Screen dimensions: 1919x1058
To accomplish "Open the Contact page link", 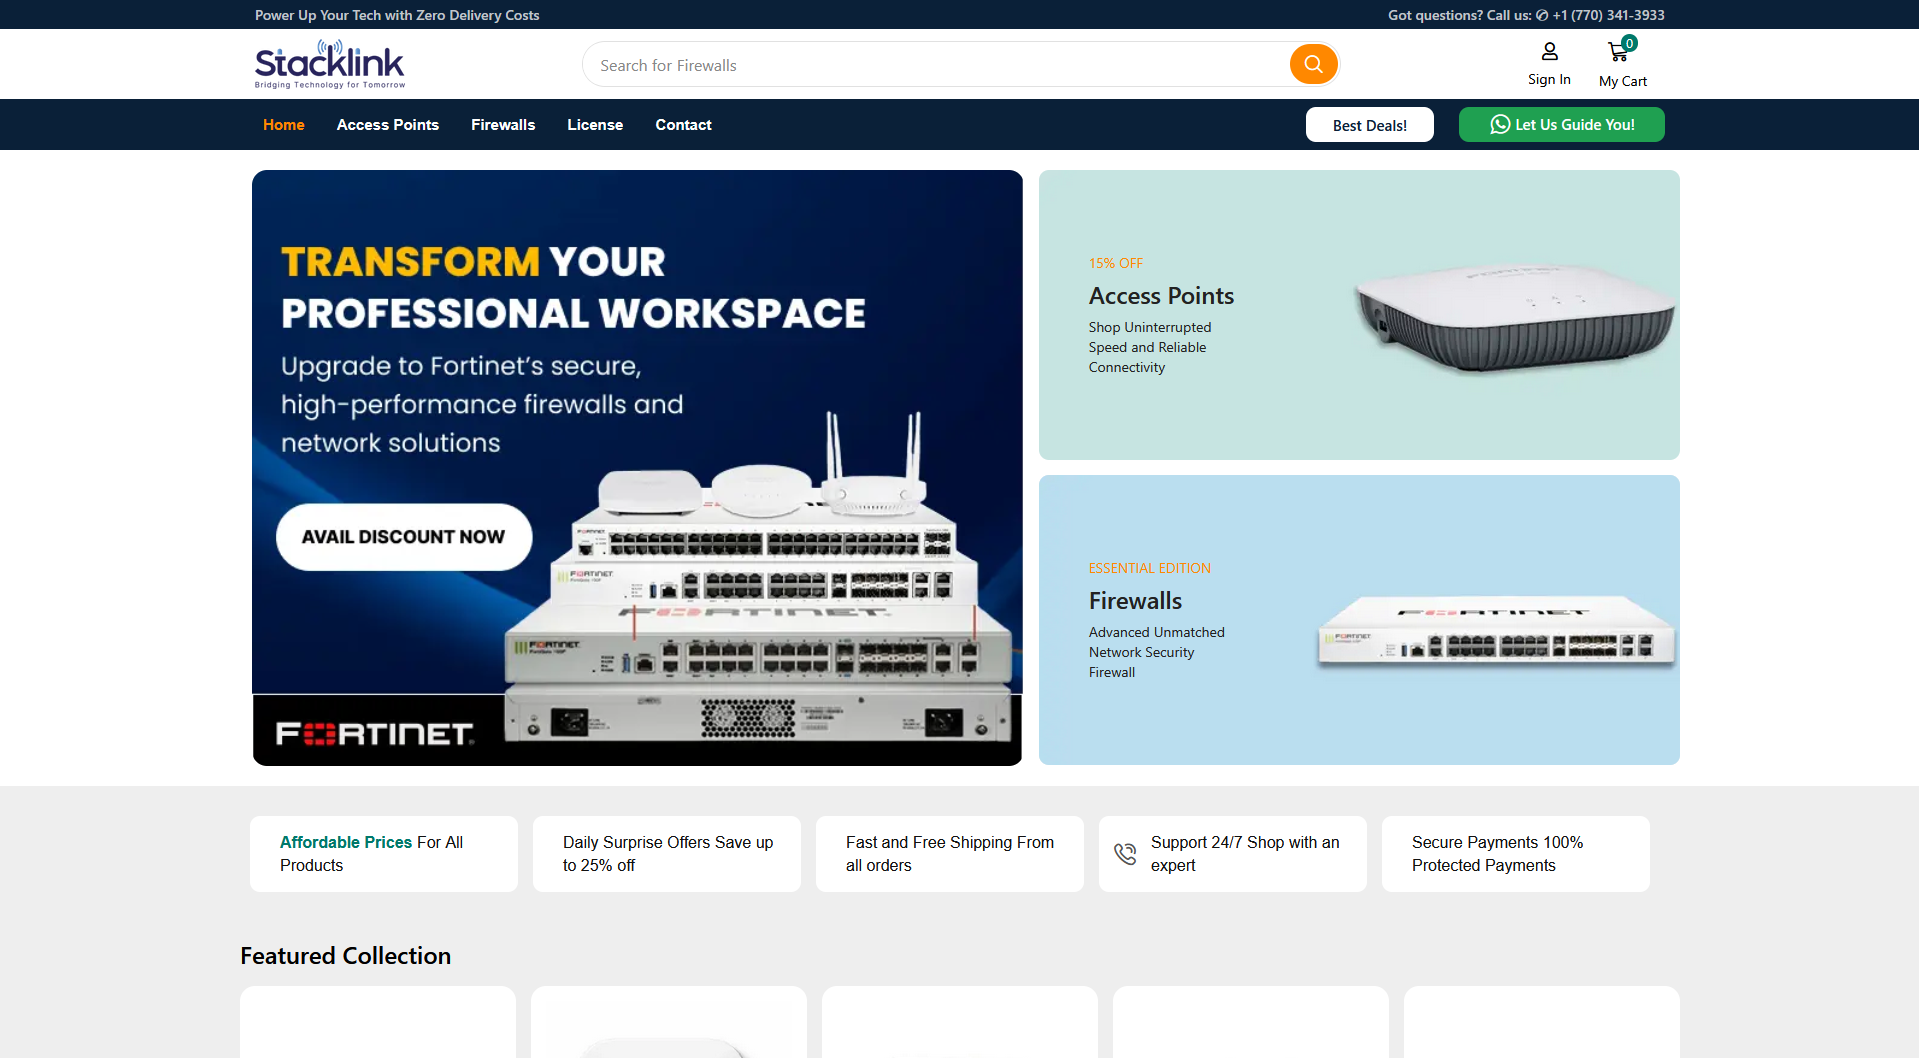I will [x=683, y=125].
